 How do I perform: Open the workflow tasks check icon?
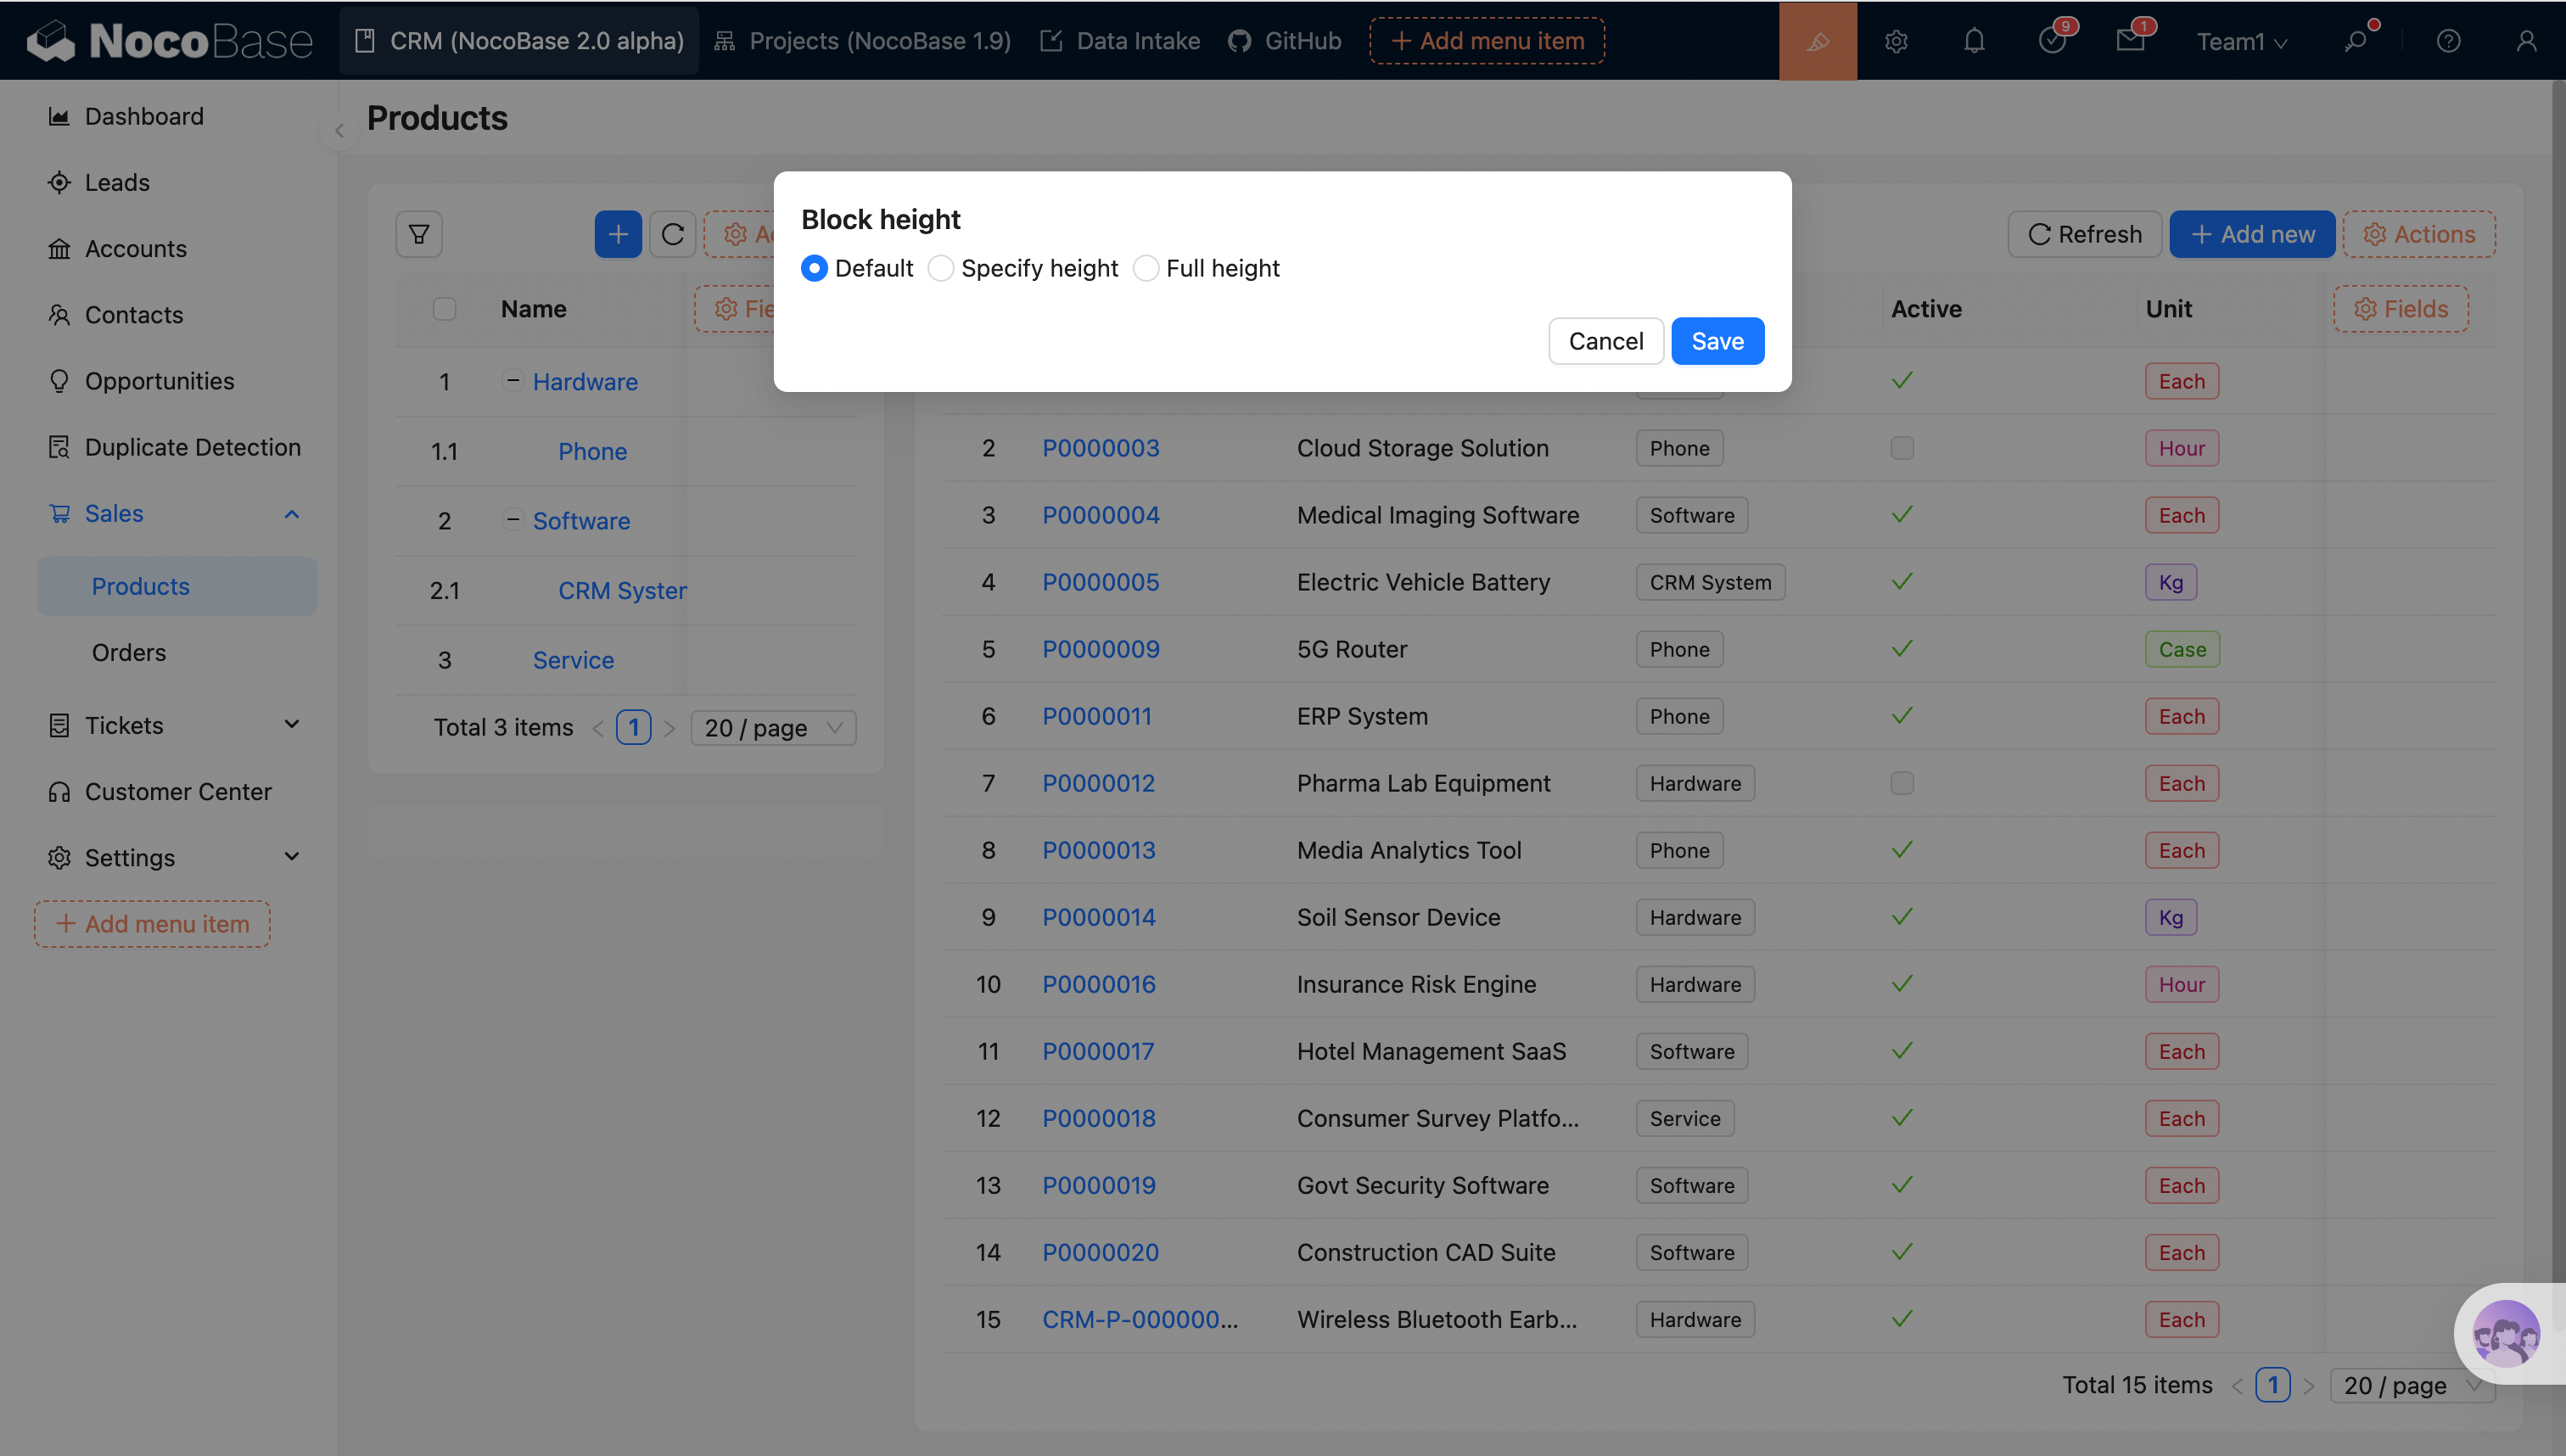(x=2052, y=41)
